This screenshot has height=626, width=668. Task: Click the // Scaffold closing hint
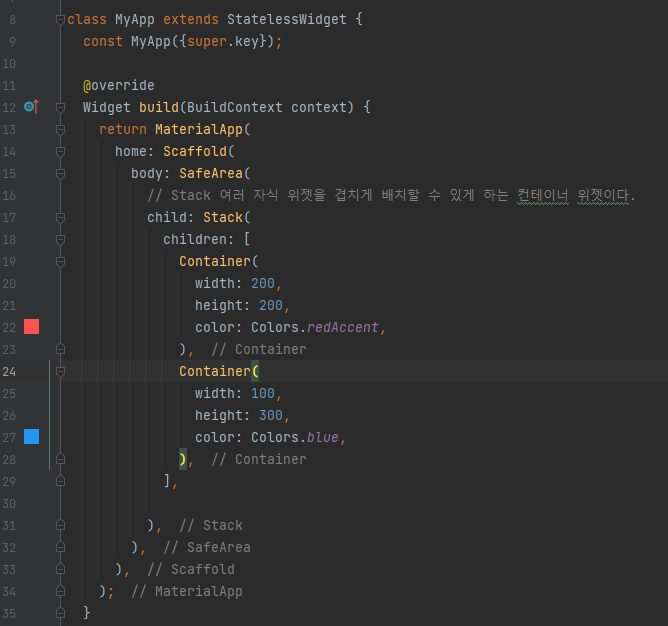click(191, 569)
